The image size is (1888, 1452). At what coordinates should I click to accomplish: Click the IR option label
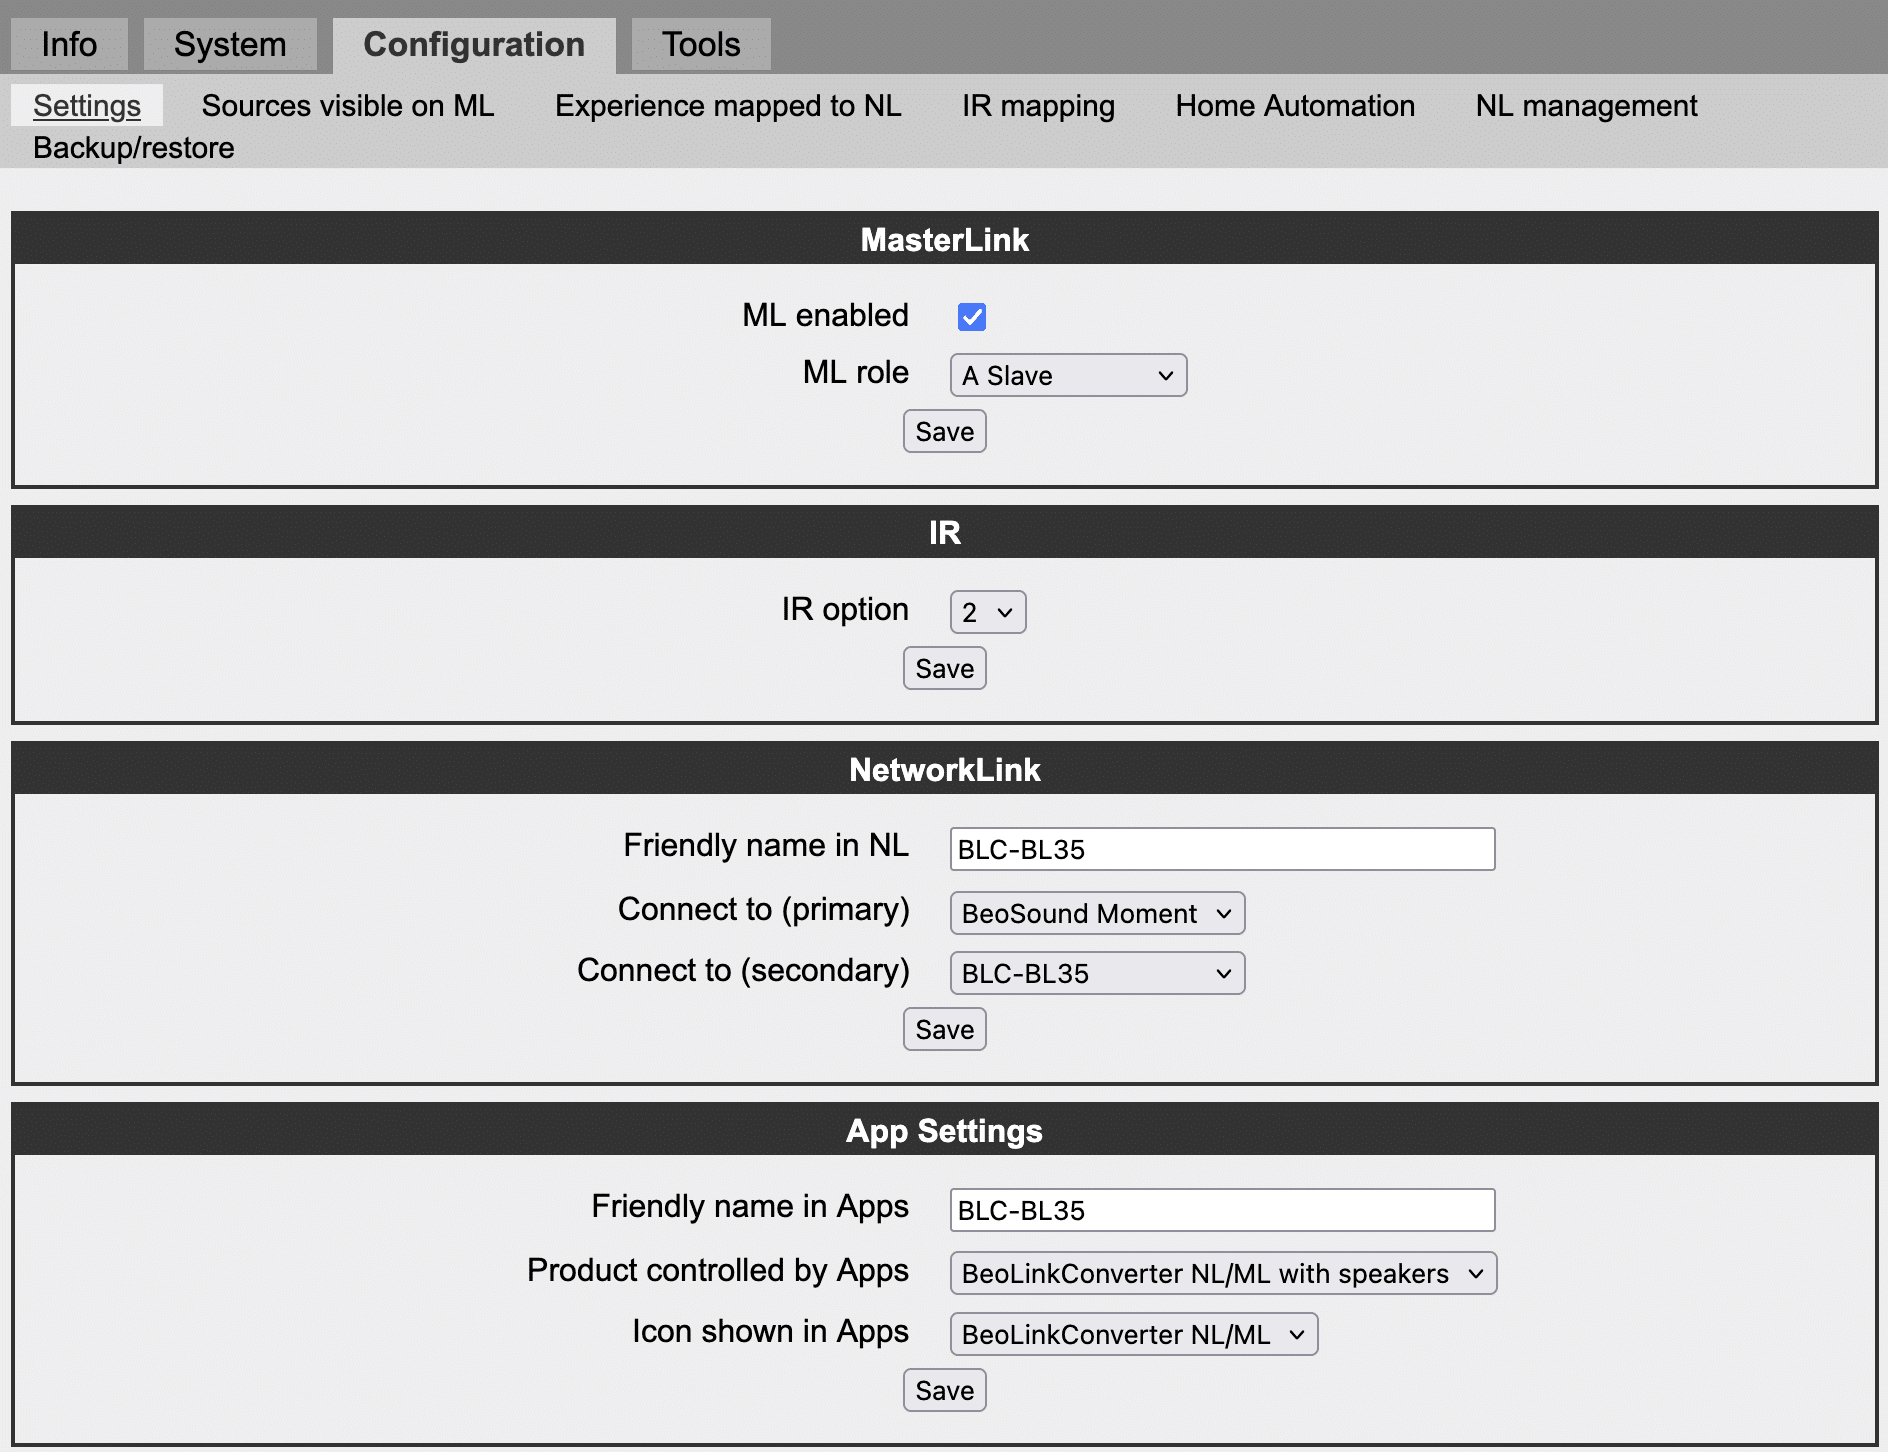click(x=845, y=609)
